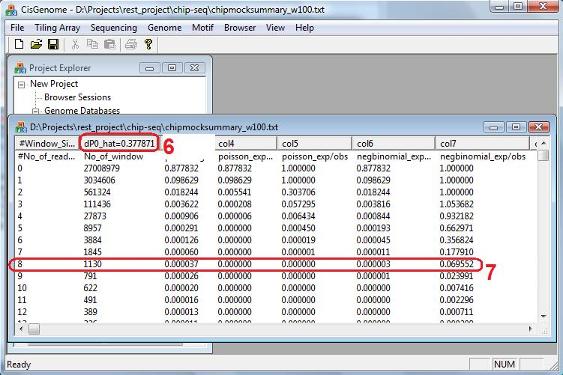Click cell value 1.053682 in negbinomial_exp/obs column

click(456, 204)
